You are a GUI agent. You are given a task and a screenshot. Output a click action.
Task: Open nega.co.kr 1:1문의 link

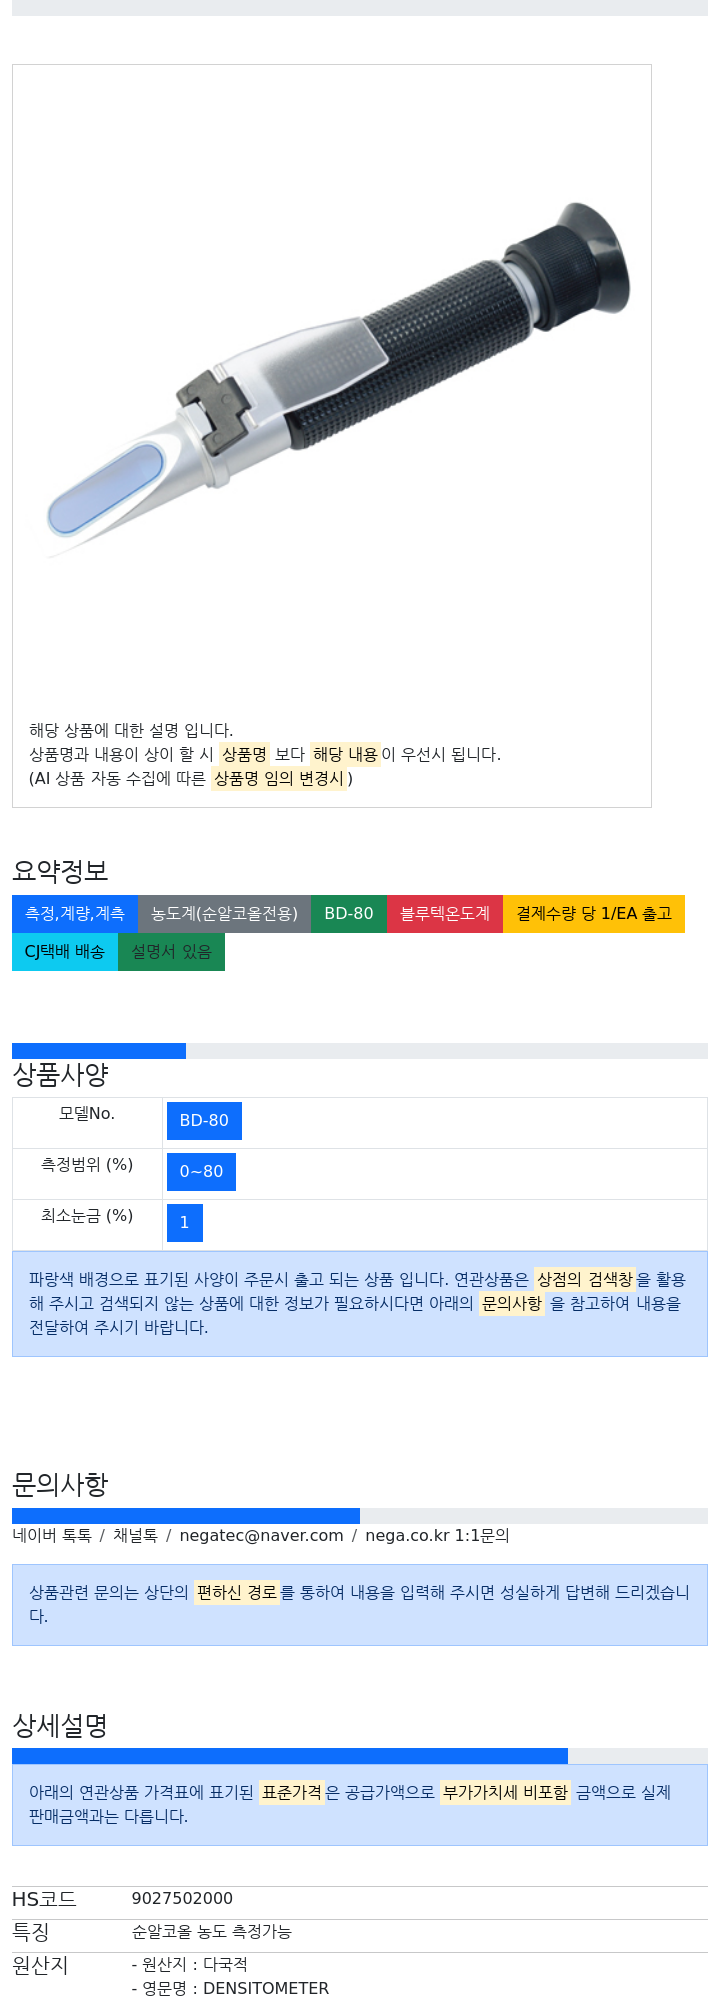pos(437,1536)
